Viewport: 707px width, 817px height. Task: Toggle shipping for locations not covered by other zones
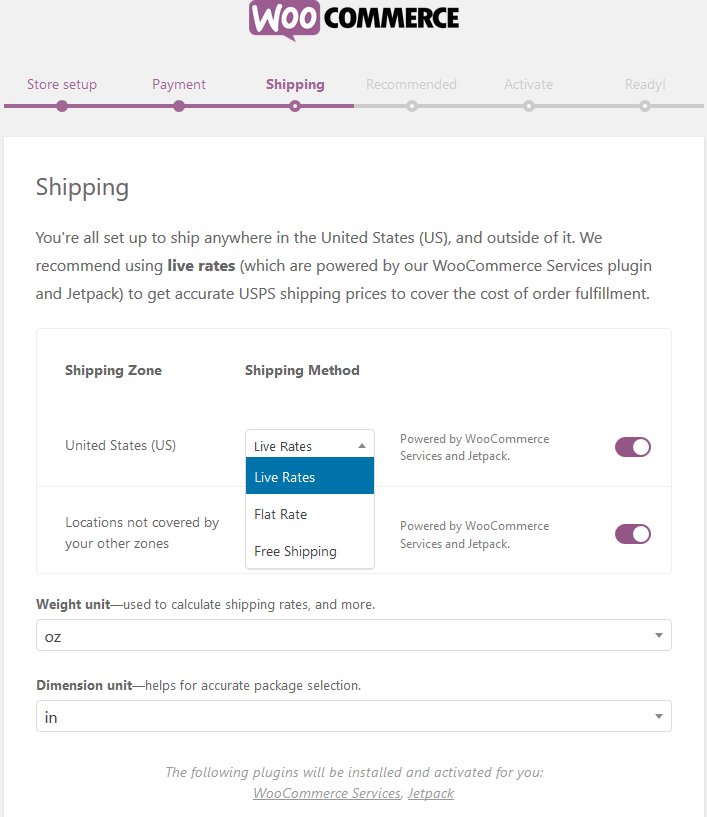coord(632,533)
